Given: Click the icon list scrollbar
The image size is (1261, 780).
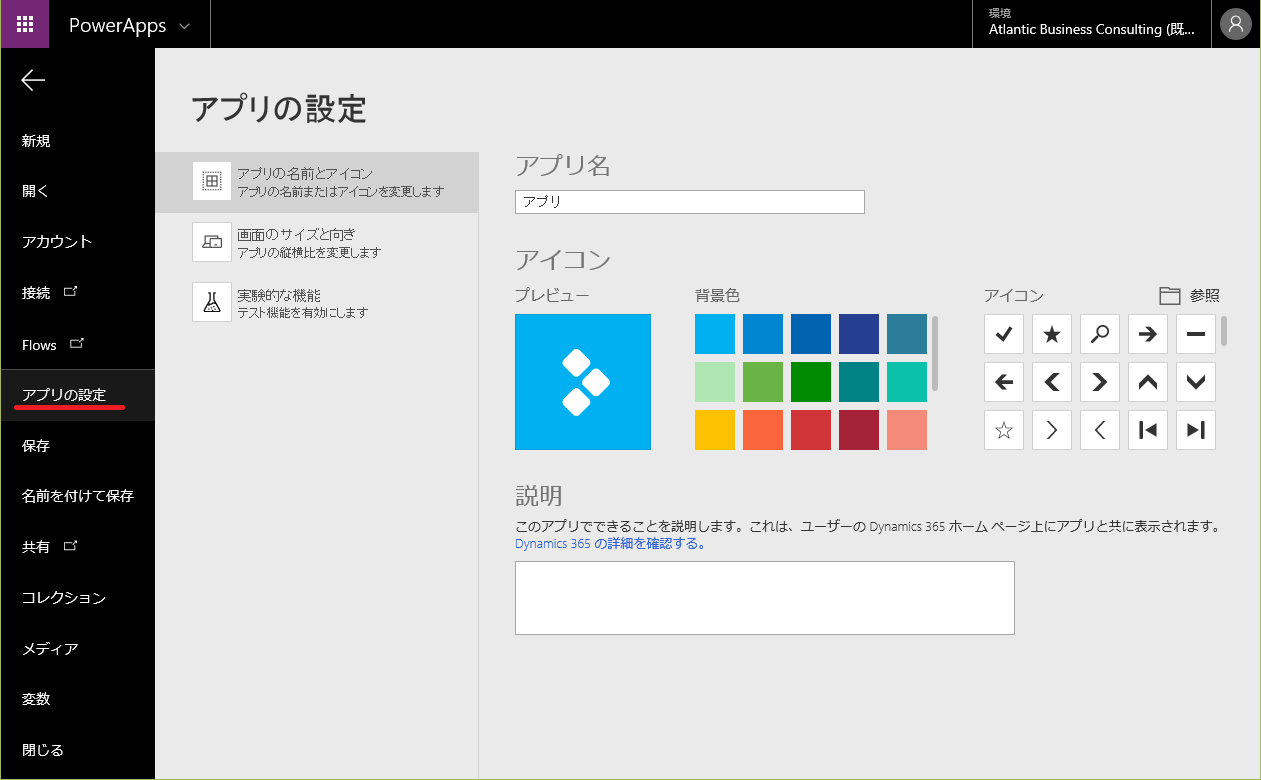Looking at the screenshot, I should [x=1224, y=331].
